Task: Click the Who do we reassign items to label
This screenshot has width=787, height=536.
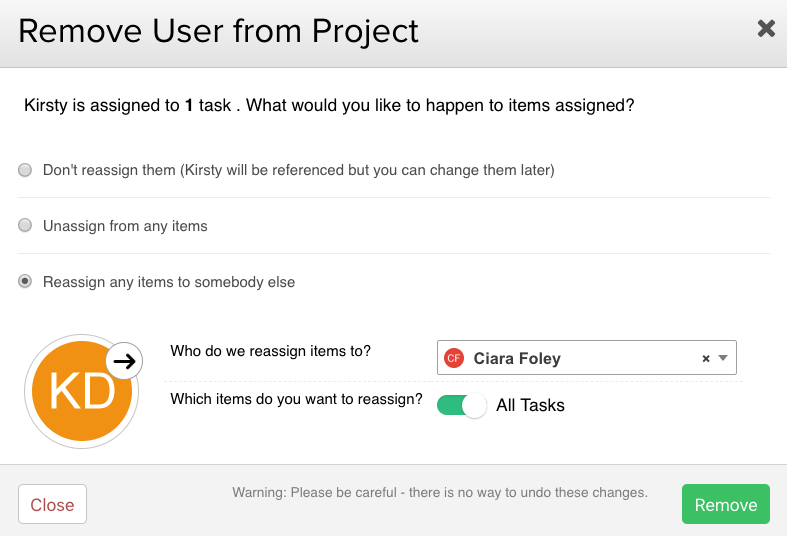Action: pos(270,351)
